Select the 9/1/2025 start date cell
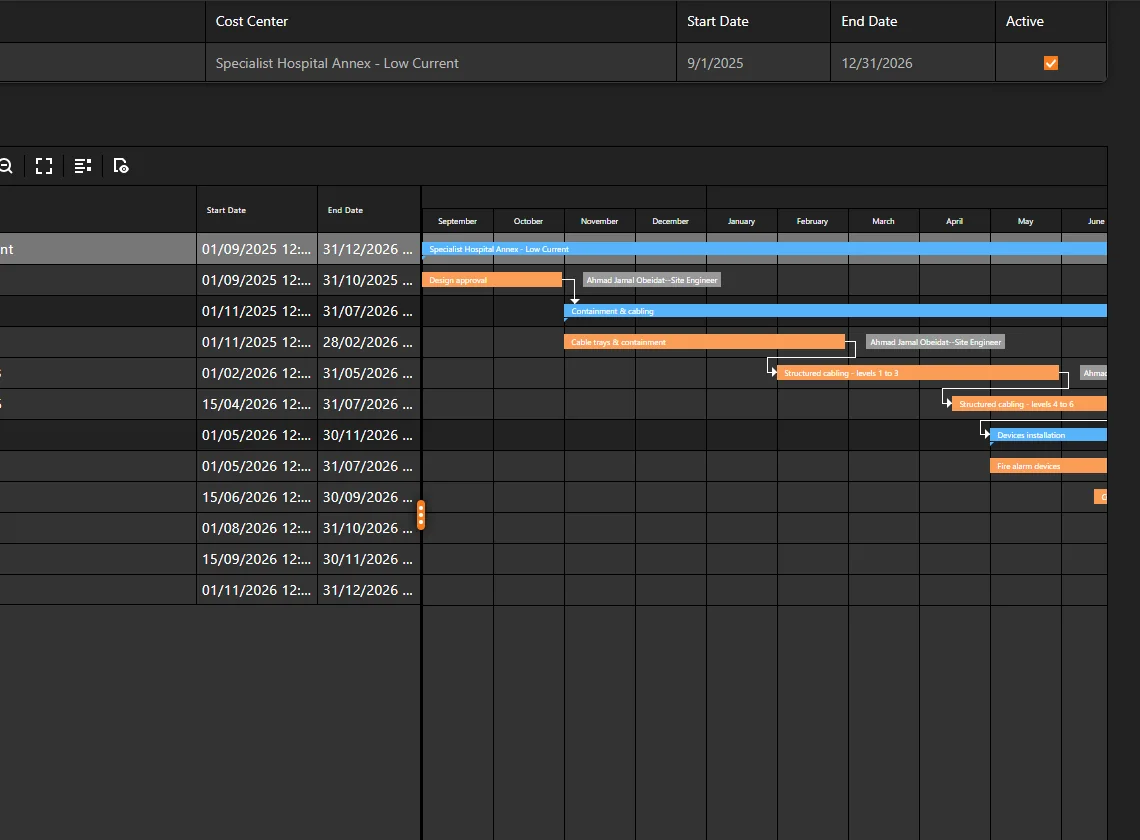Screen dimensions: 1140x840 [753, 63]
